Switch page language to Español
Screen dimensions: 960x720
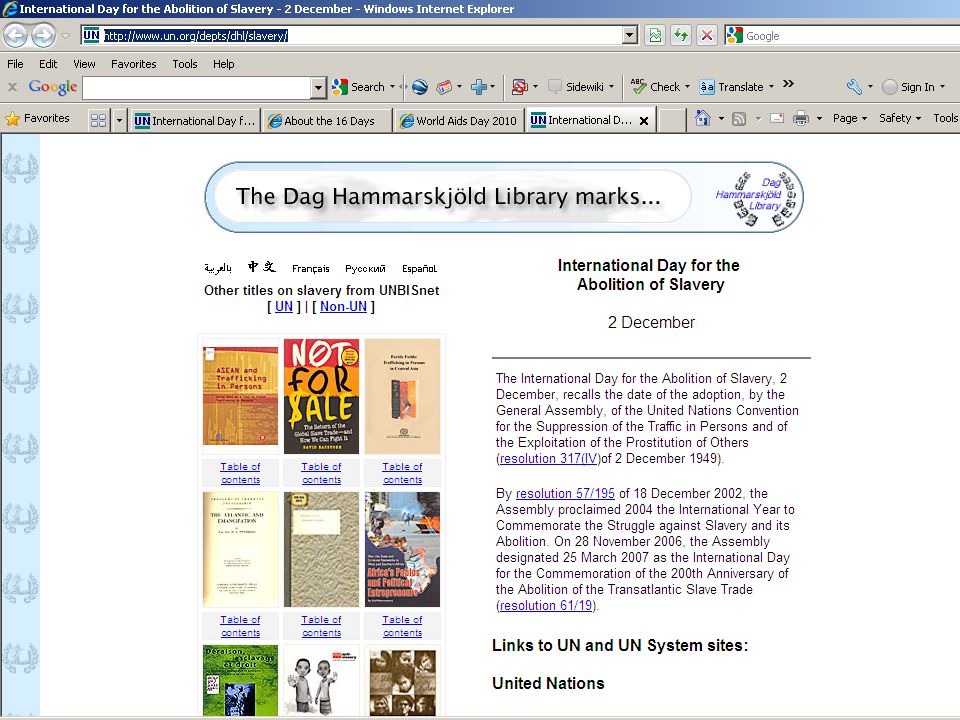coord(419,268)
